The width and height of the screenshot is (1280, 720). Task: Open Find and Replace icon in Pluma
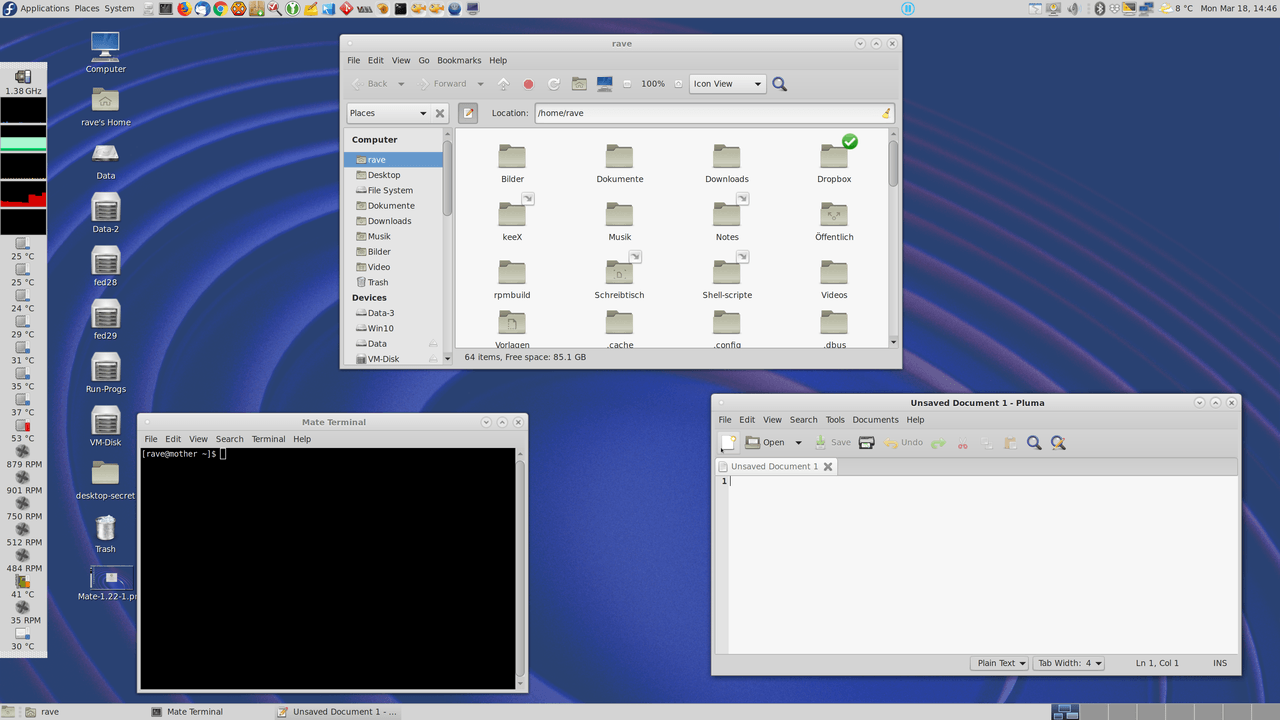click(1058, 443)
